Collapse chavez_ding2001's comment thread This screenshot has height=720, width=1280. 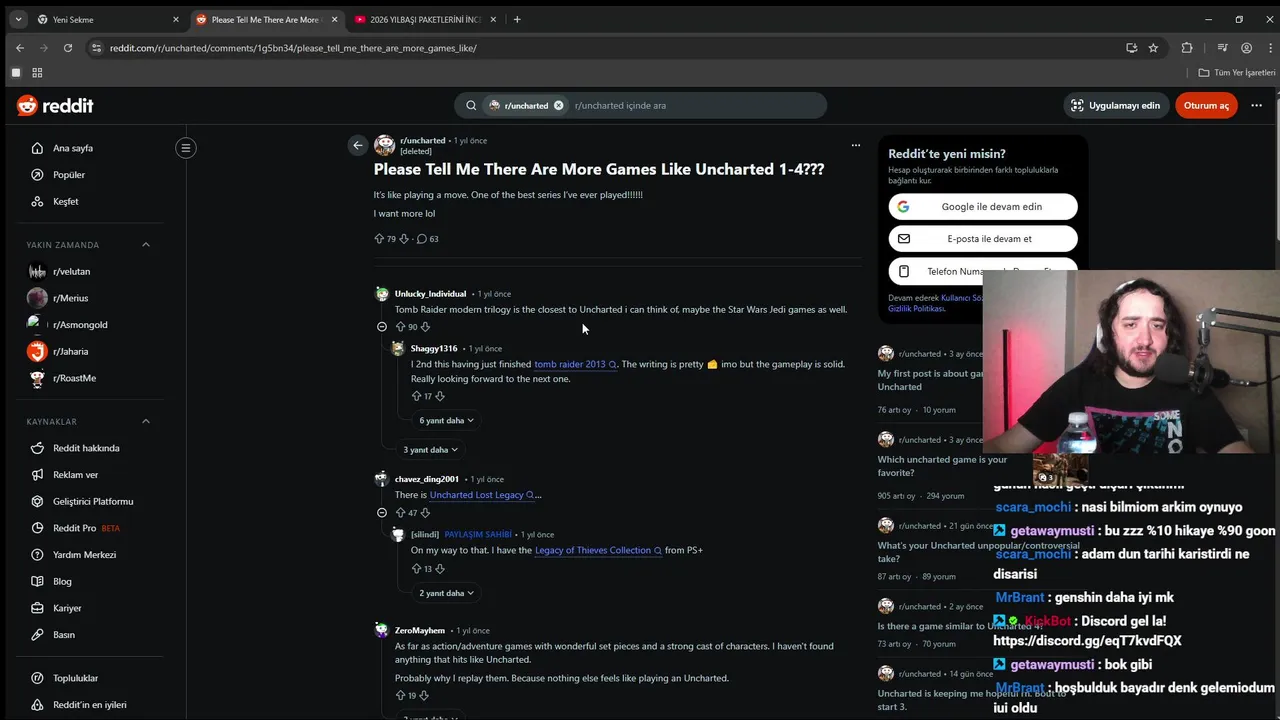(x=381, y=513)
